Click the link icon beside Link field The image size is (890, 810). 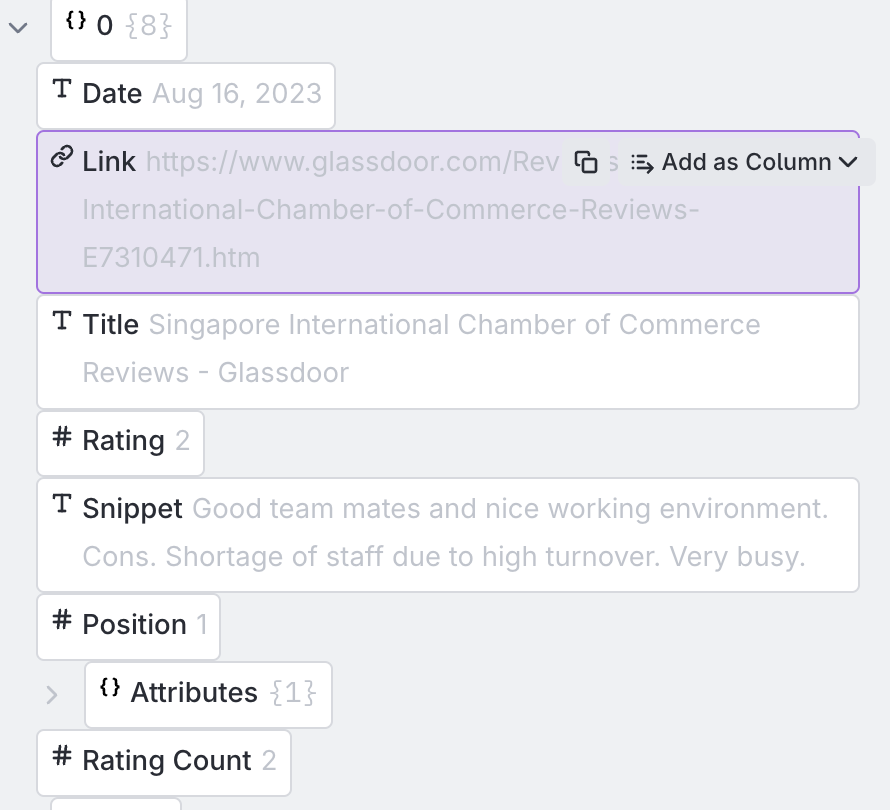coord(62,157)
